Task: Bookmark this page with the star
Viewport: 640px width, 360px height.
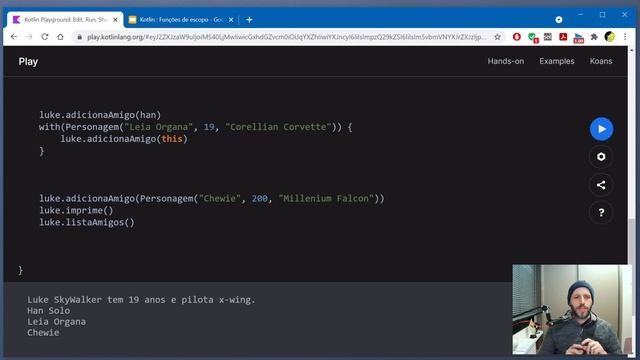Action: tap(497, 37)
